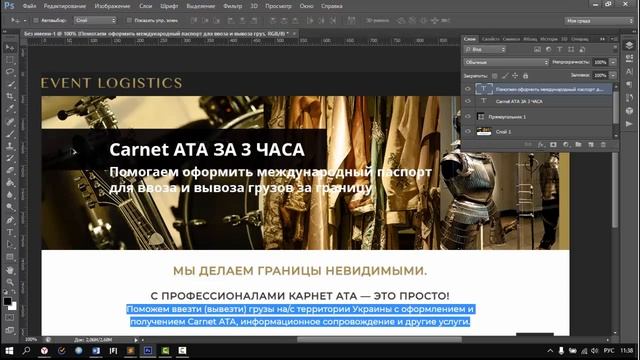Switch to the Свойства tab
The width and height of the screenshot is (640, 360).
(490, 39)
